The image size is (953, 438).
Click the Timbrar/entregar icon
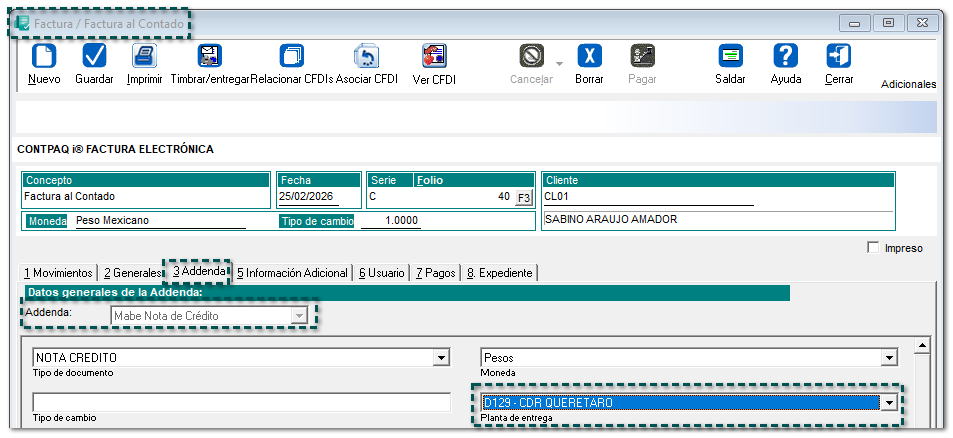click(210, 56)
